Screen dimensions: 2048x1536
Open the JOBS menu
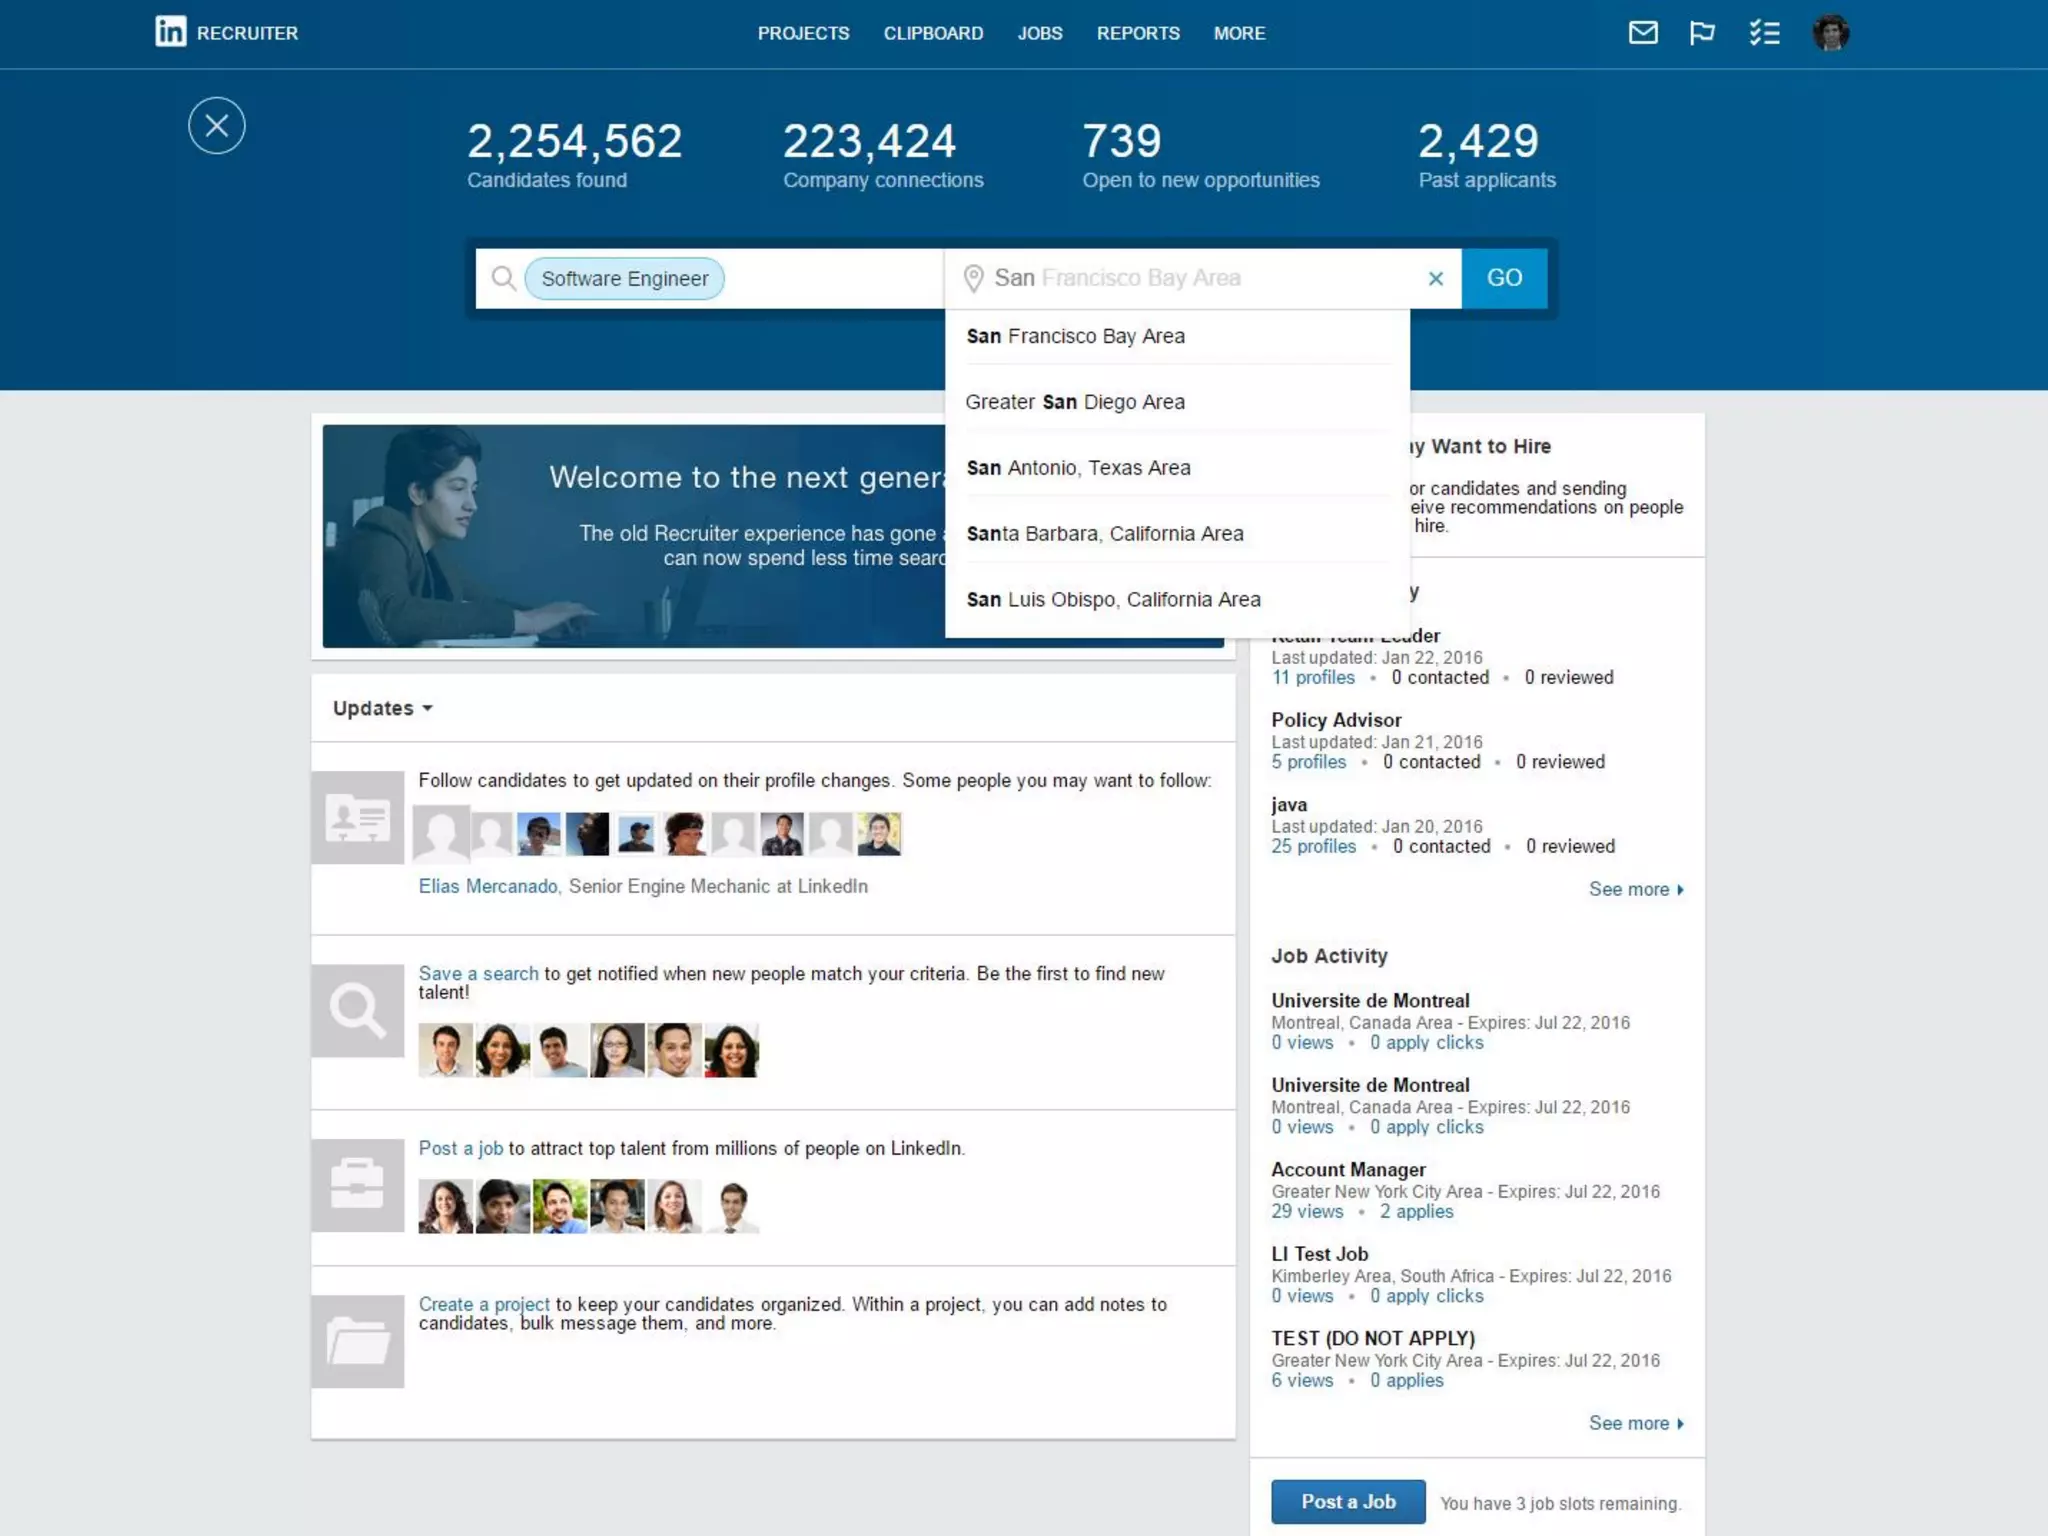click(x=1040, y=33)
